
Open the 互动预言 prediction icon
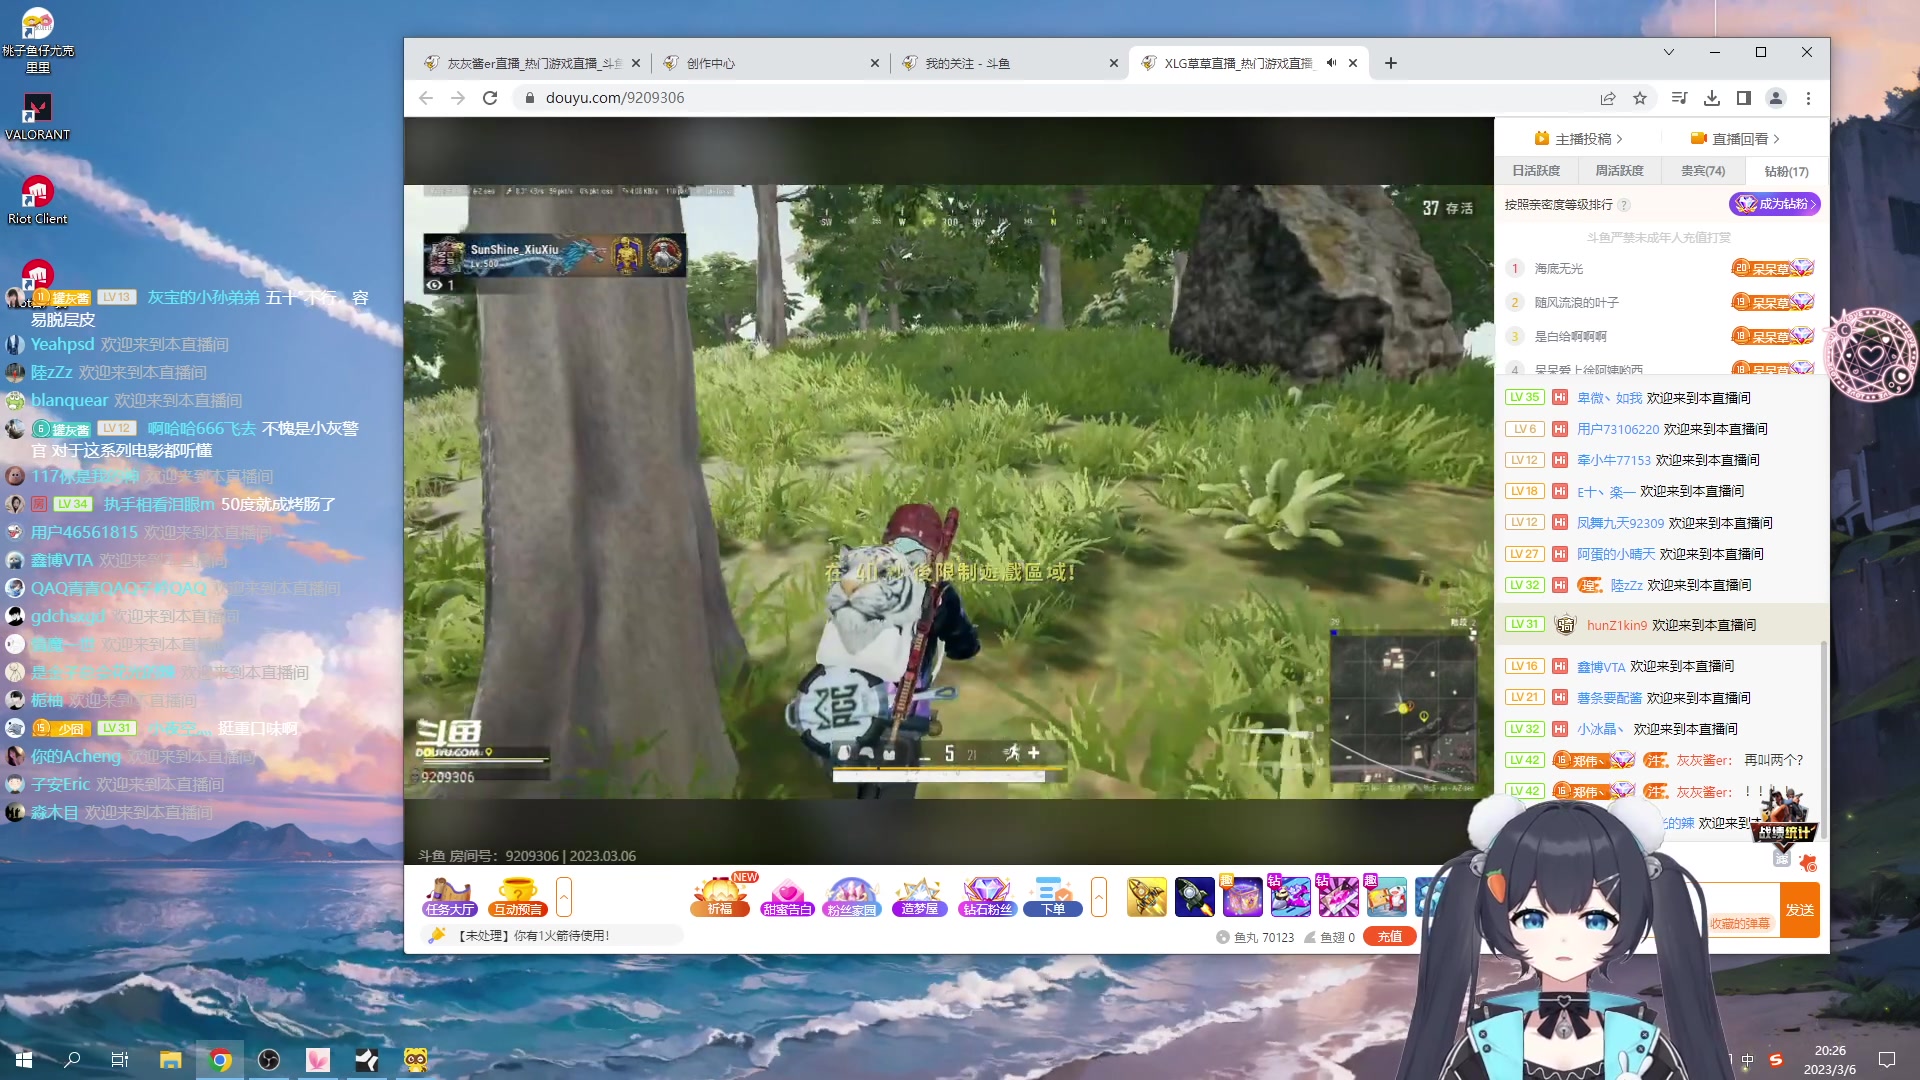click(518, 897)
